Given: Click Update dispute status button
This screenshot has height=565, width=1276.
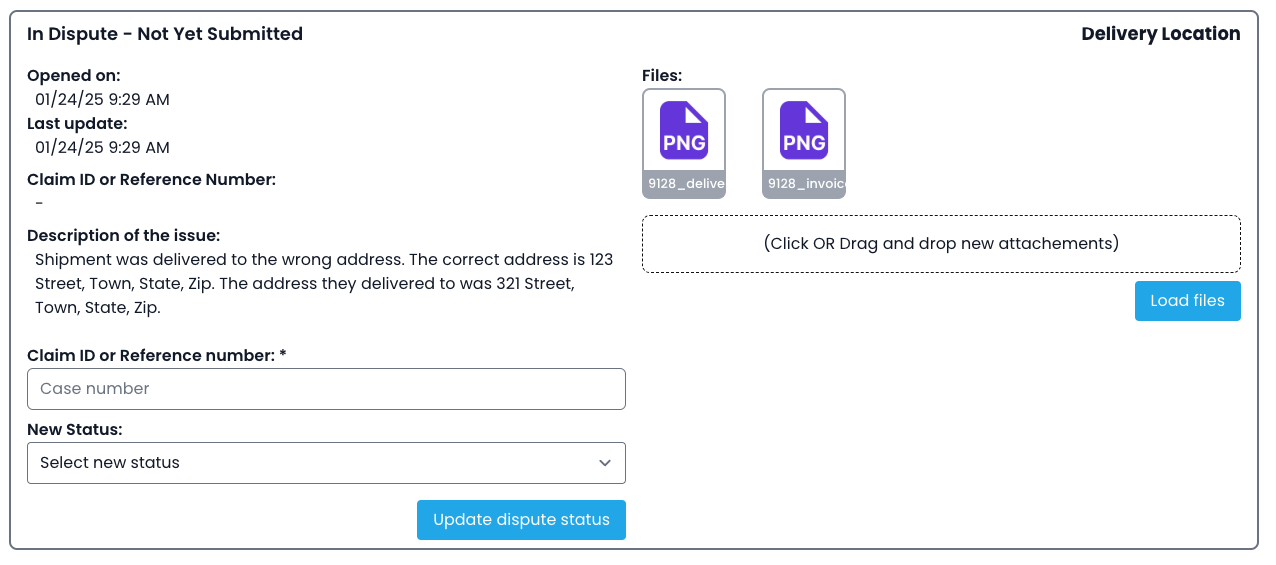Looking at the screenshot, I should (x=521, y=520).
